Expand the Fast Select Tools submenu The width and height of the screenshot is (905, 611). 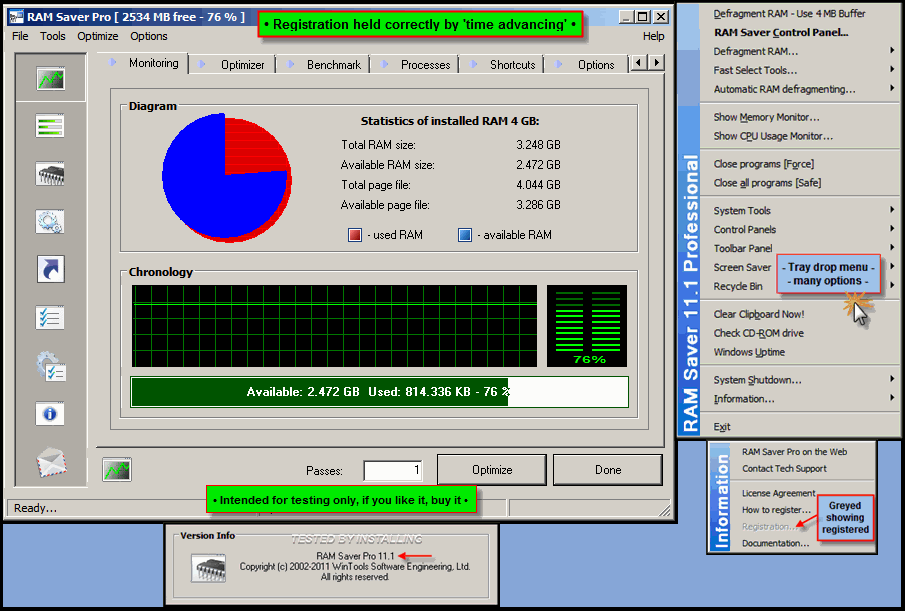pos(755,70)
